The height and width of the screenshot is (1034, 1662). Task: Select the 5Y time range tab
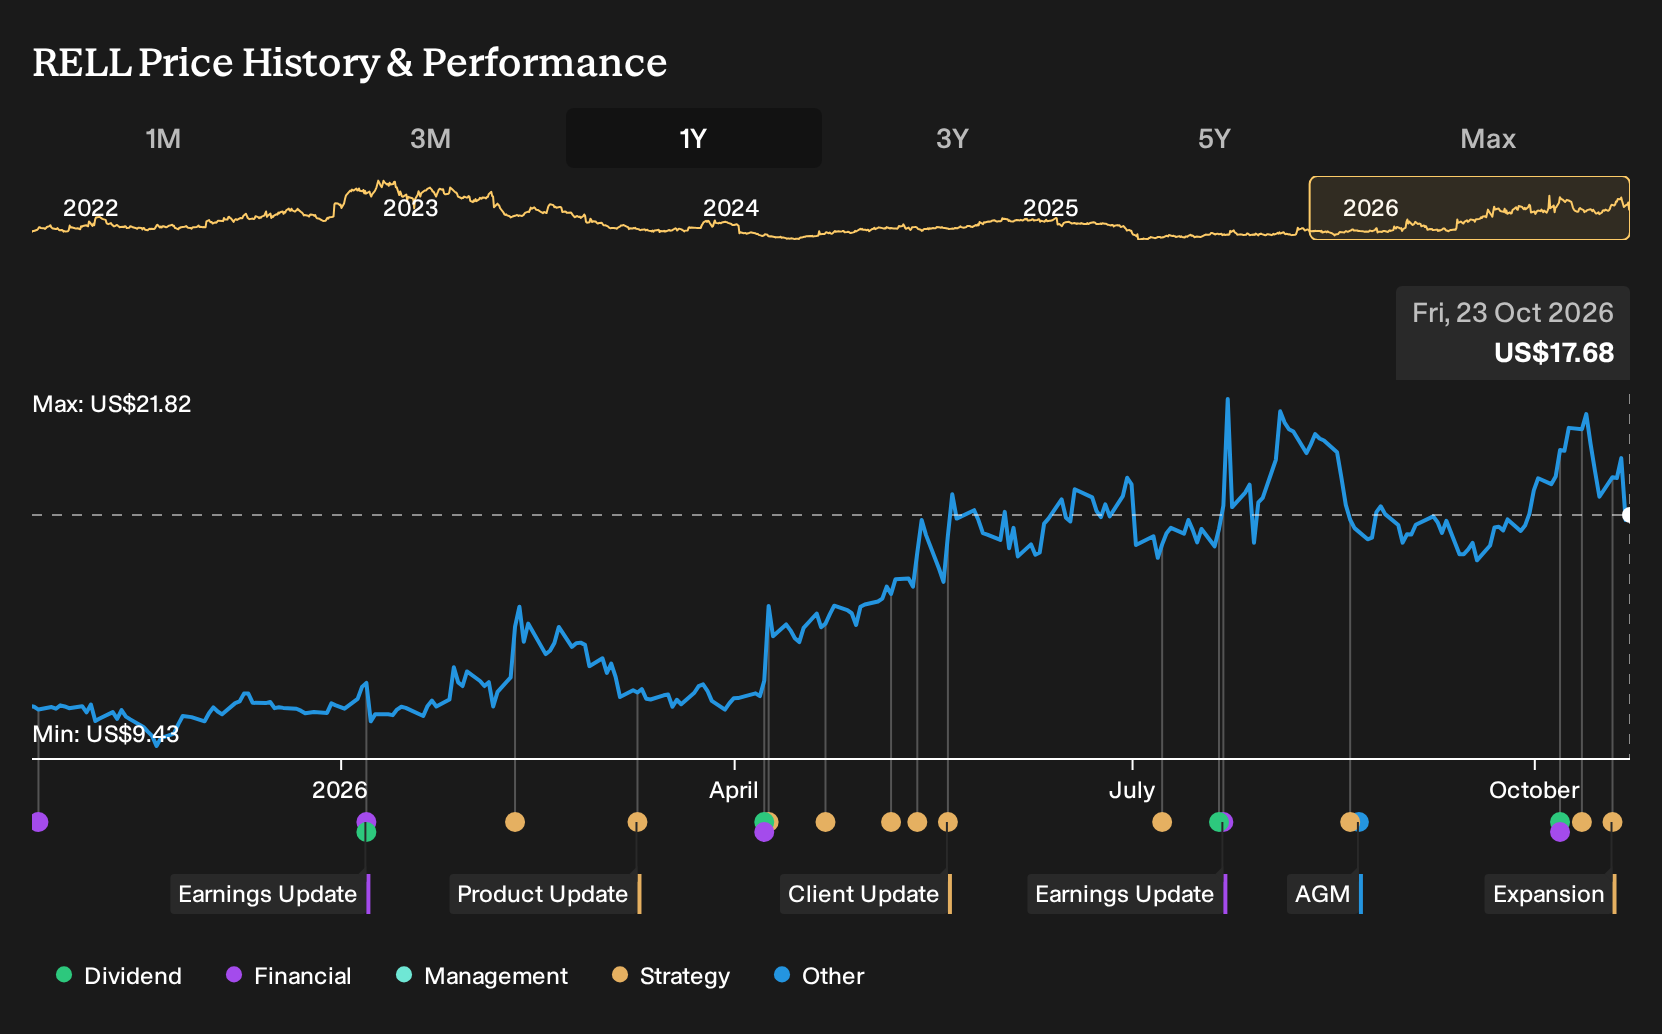click(x=1214, y=138)
